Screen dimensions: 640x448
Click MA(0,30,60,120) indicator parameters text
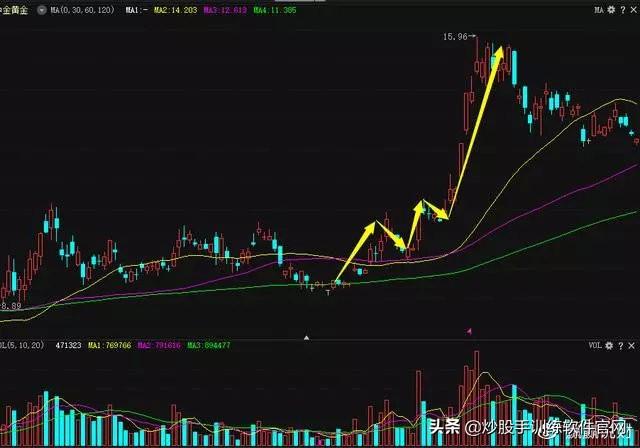pyautogui.click(x=82, y=10)
